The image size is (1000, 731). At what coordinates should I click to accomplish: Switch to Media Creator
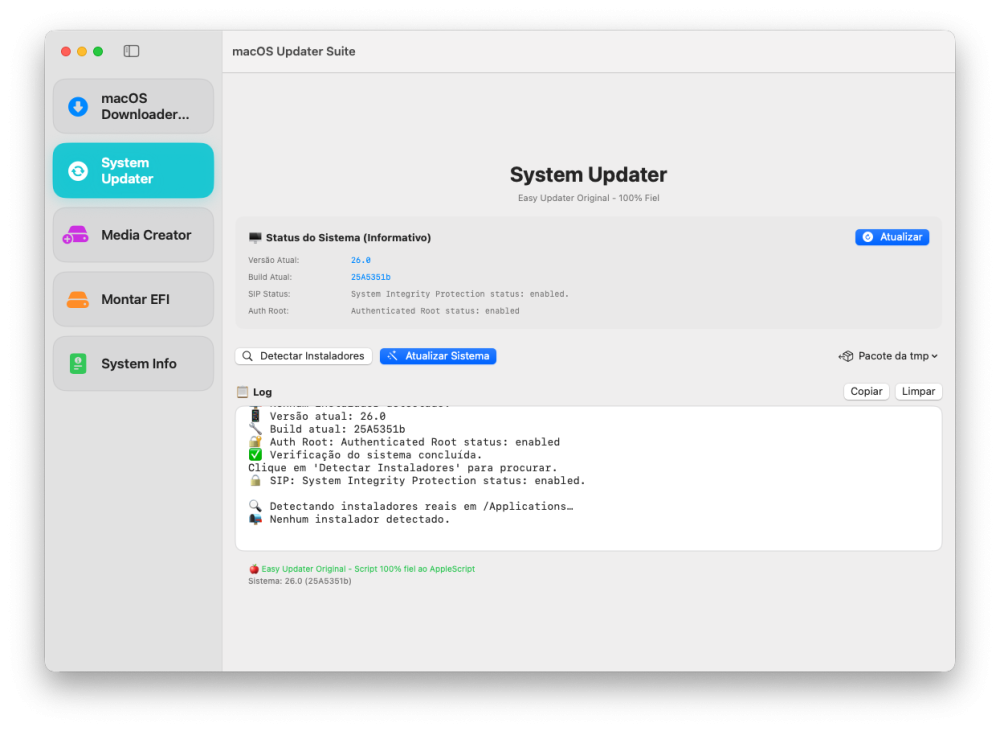coord(133,235)
